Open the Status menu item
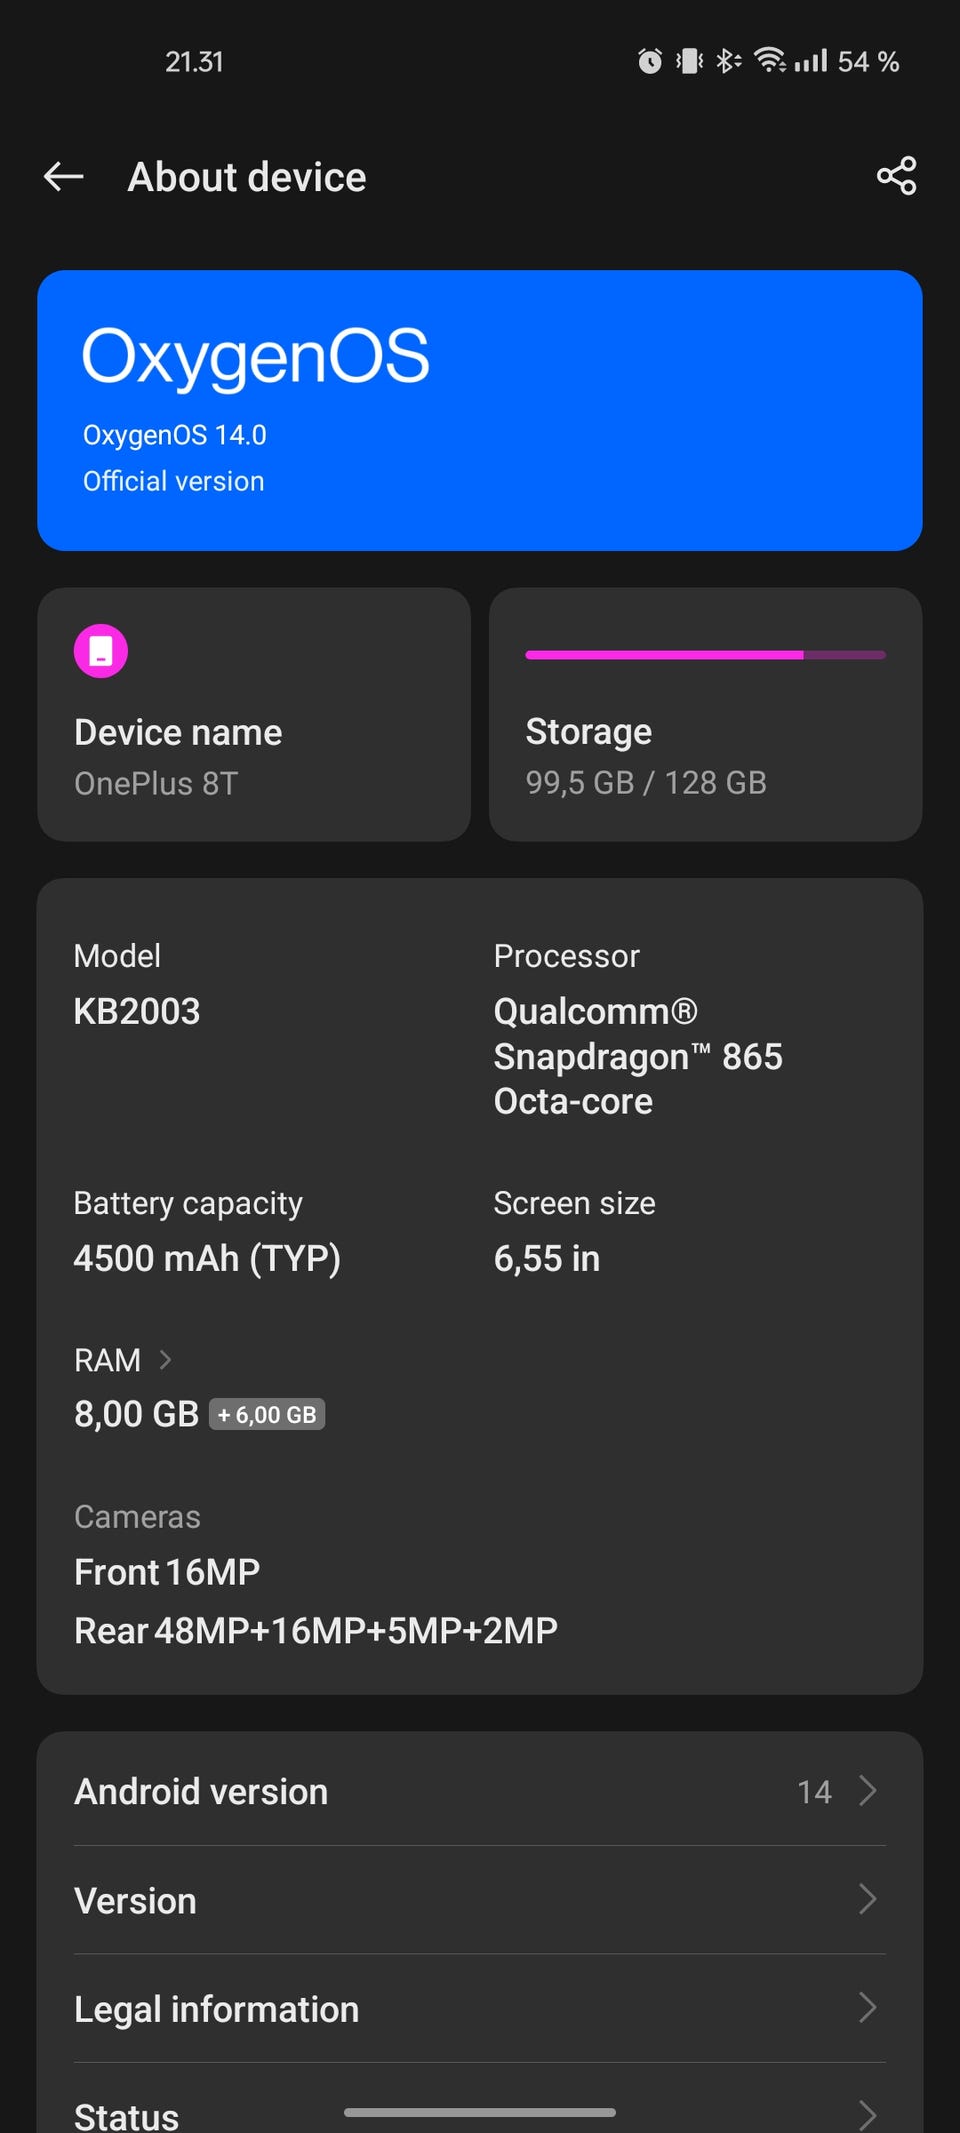The width and height of the screenshot is (960, 2133). tap(127, 2115)
